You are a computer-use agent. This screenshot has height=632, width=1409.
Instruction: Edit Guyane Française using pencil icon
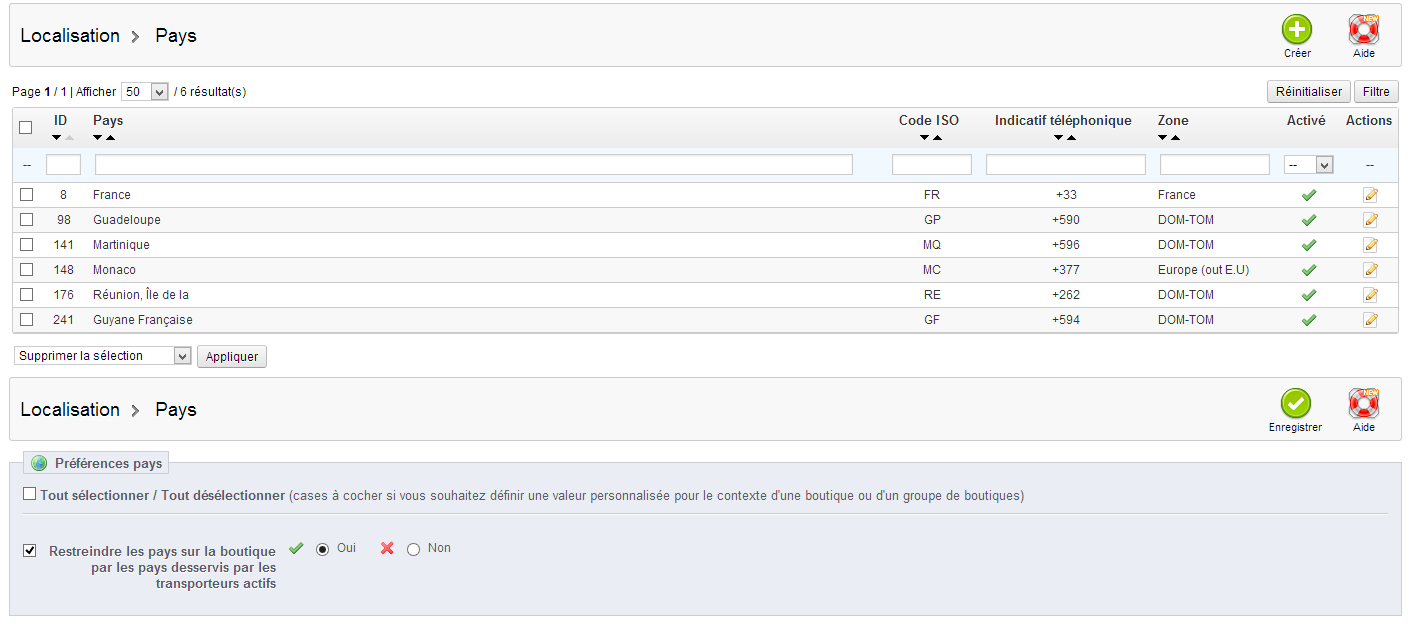tap(1370, 320)
